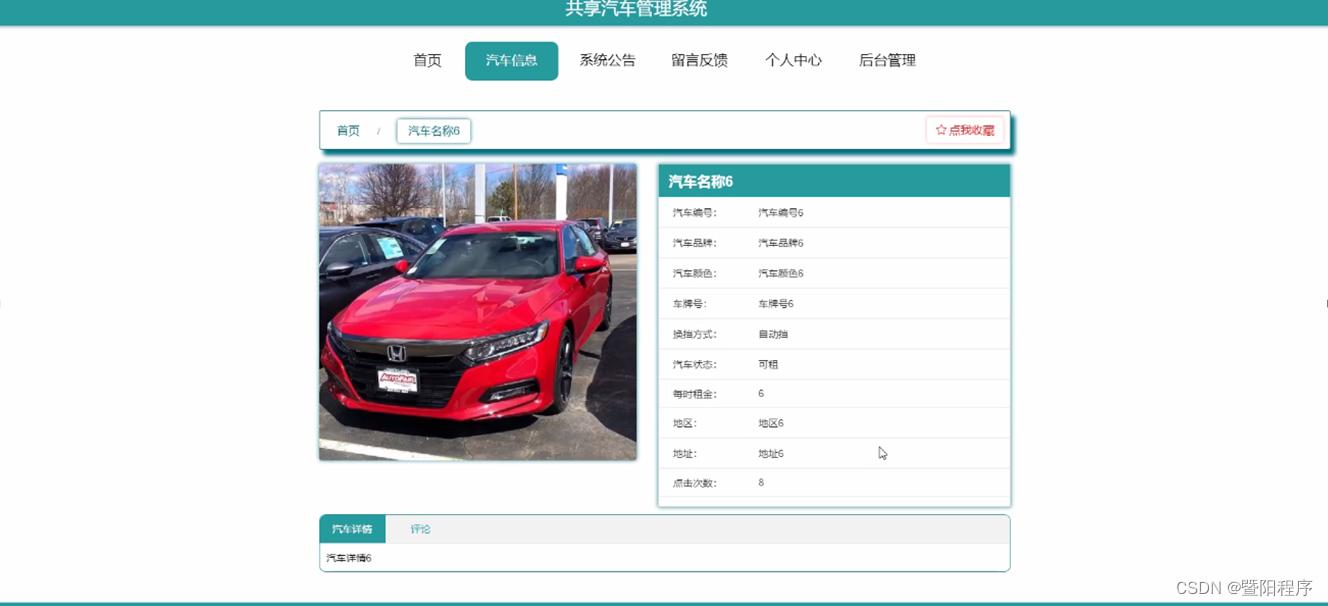Click the 汽车详情6 description text
The image size is (1328, 606).
(x=349, y=558)
